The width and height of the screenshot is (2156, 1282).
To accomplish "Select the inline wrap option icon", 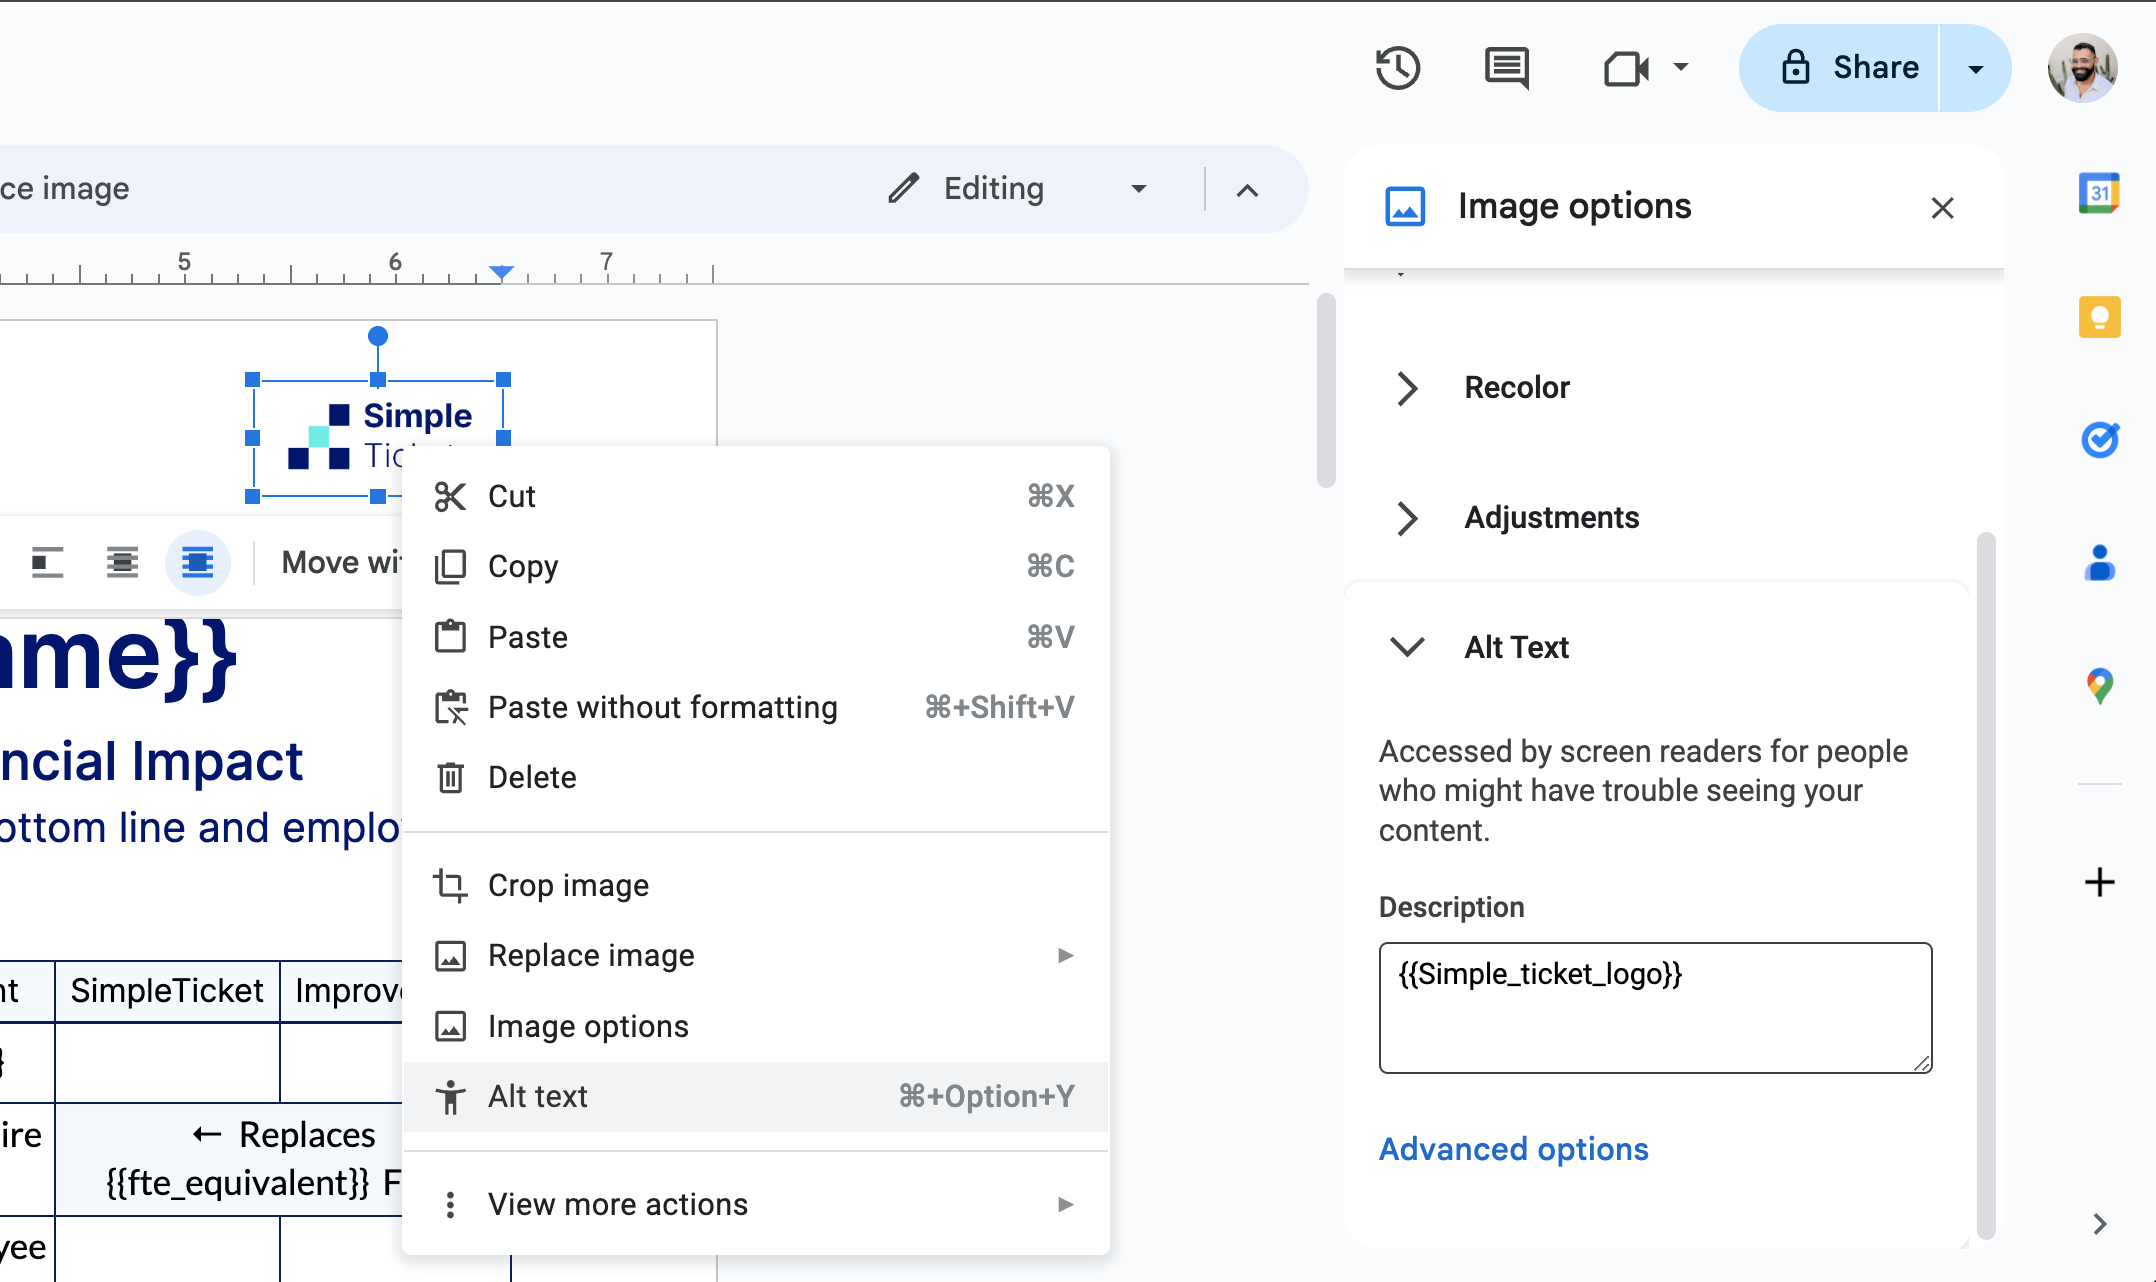I will [x=47, y=563].
